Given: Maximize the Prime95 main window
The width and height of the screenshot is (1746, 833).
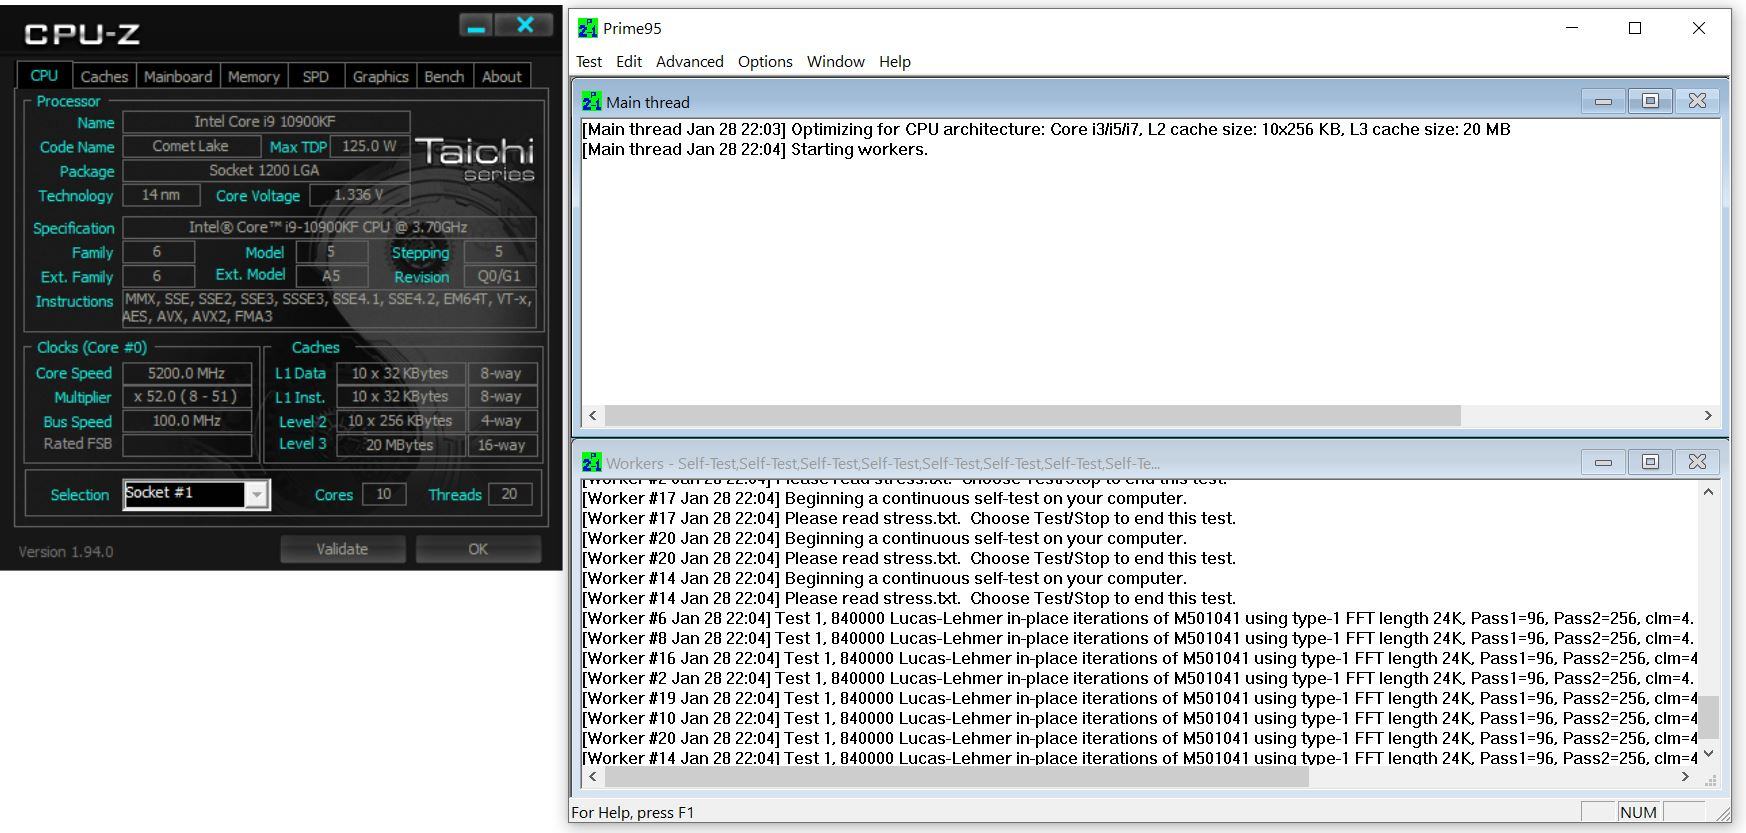Looking at the screenshot, I should [1635, 28].
